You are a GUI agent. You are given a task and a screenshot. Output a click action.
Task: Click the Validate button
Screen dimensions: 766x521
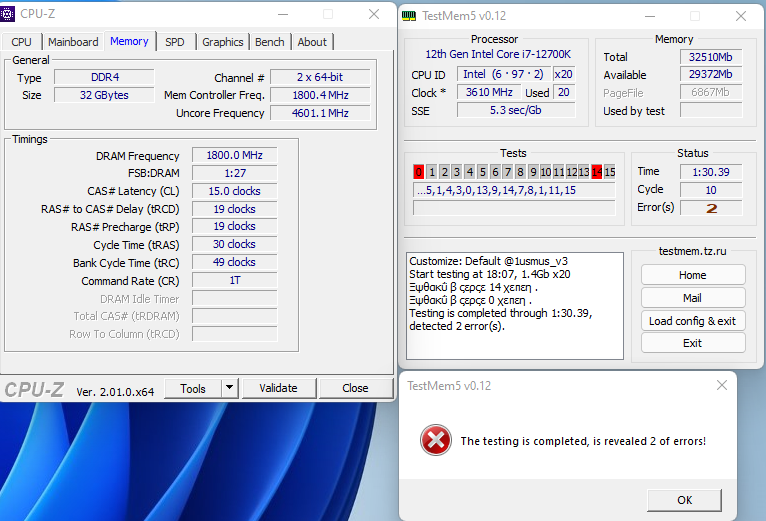pyautogui.click(x=278, y=388)
